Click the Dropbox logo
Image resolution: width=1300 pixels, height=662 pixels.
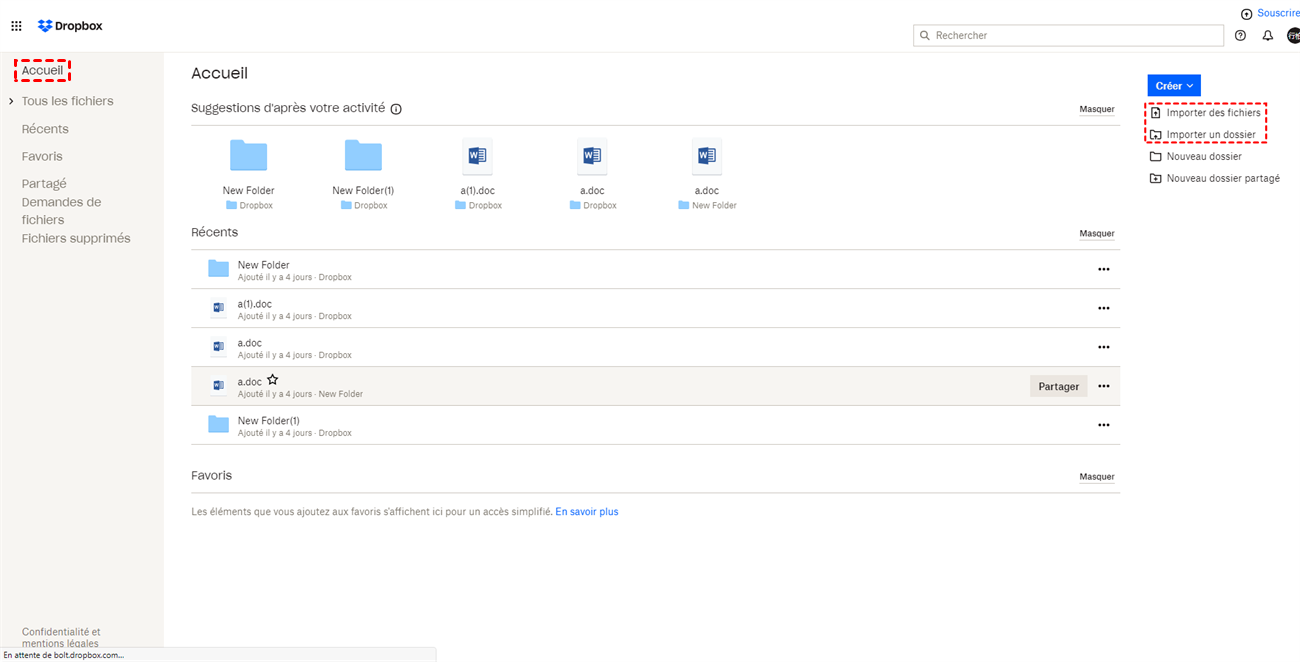[70, 26]
